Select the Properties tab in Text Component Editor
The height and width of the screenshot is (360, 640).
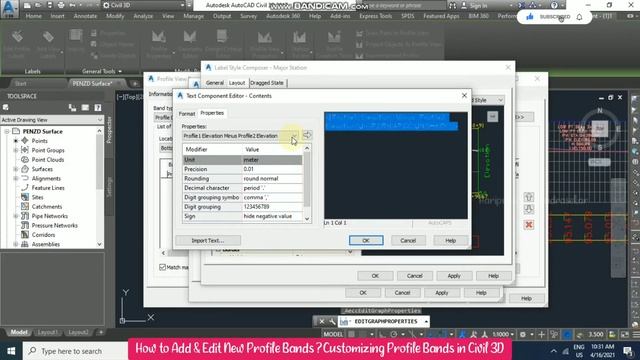(x=212, y=113)
